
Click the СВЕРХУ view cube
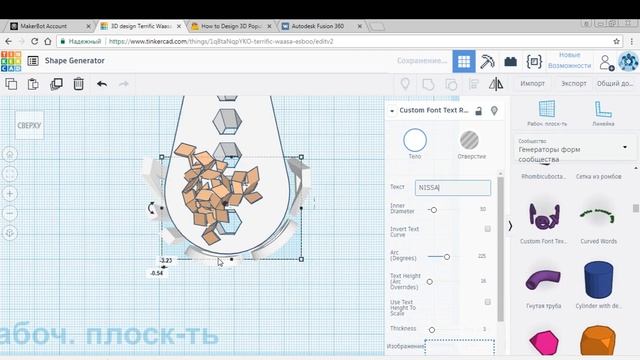tap(29, 125)
